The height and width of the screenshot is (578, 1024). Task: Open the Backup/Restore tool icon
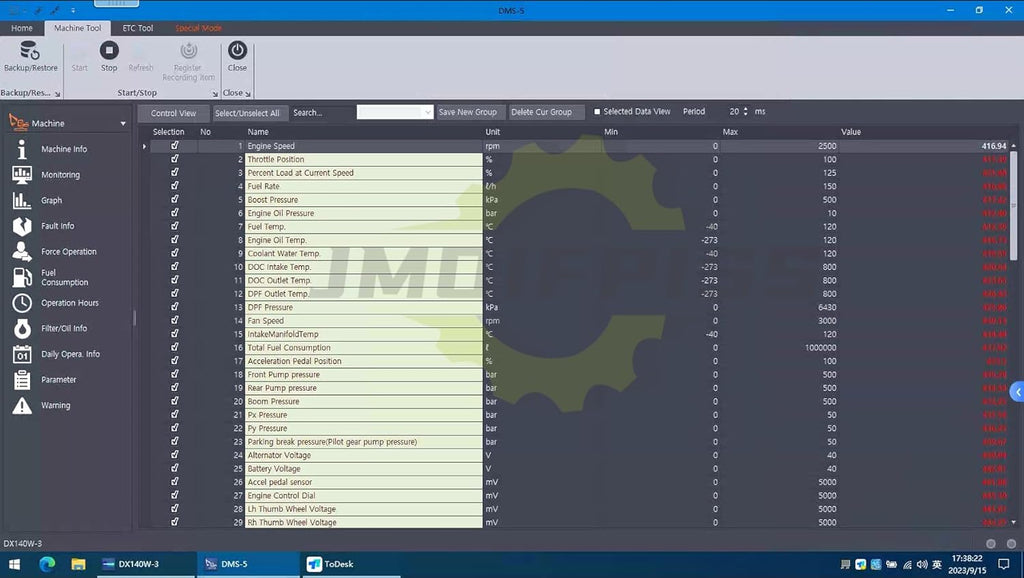coord(29,50)
